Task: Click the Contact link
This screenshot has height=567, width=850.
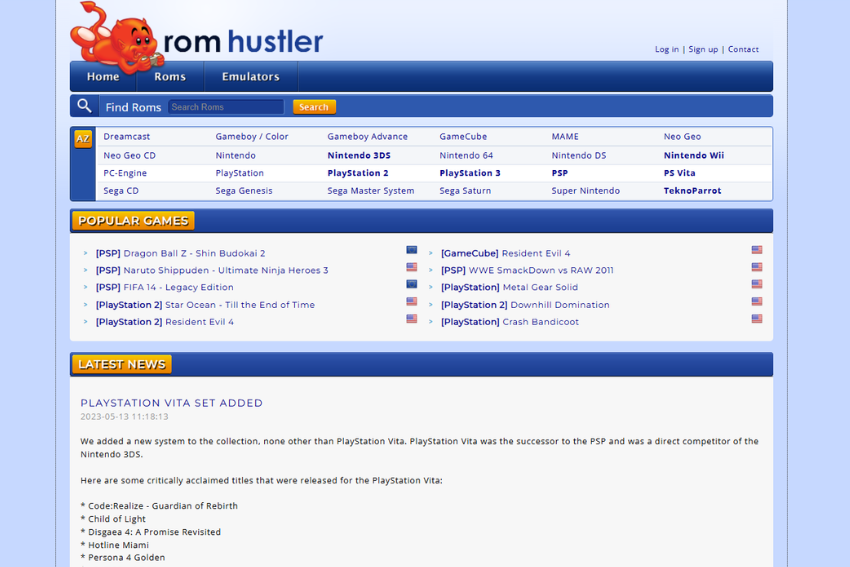Action: coord(743,49)
